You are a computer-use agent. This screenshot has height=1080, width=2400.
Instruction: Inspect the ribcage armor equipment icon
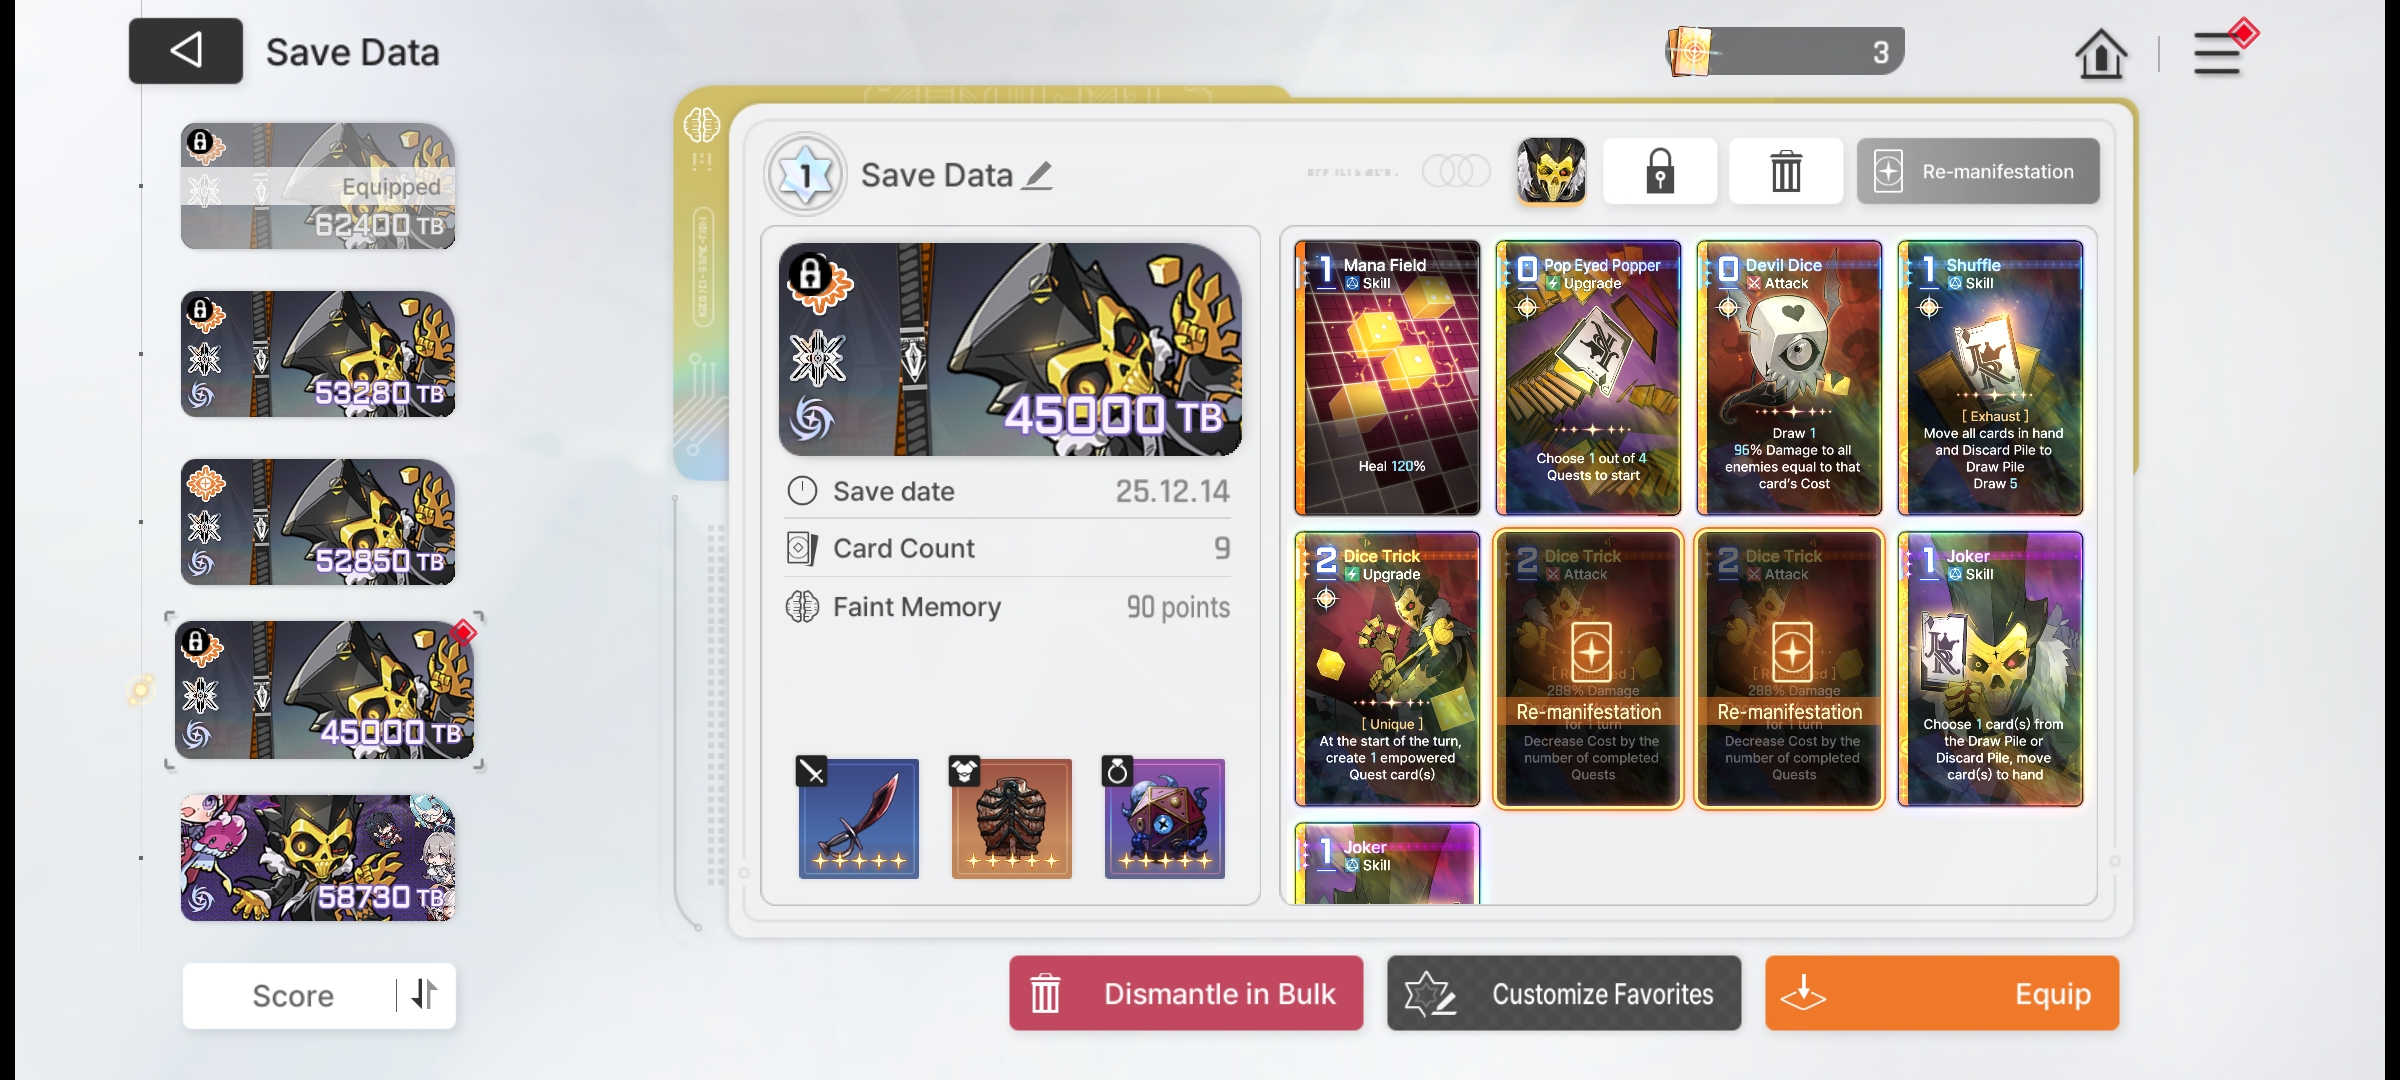coord(1011,818)
